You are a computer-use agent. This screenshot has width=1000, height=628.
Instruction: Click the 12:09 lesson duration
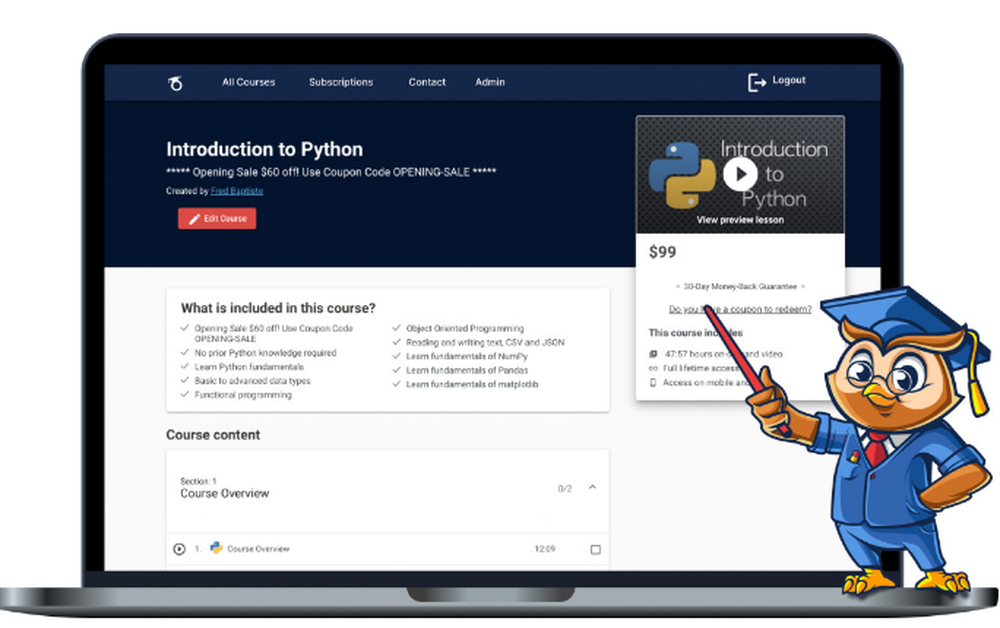point(545,549)
